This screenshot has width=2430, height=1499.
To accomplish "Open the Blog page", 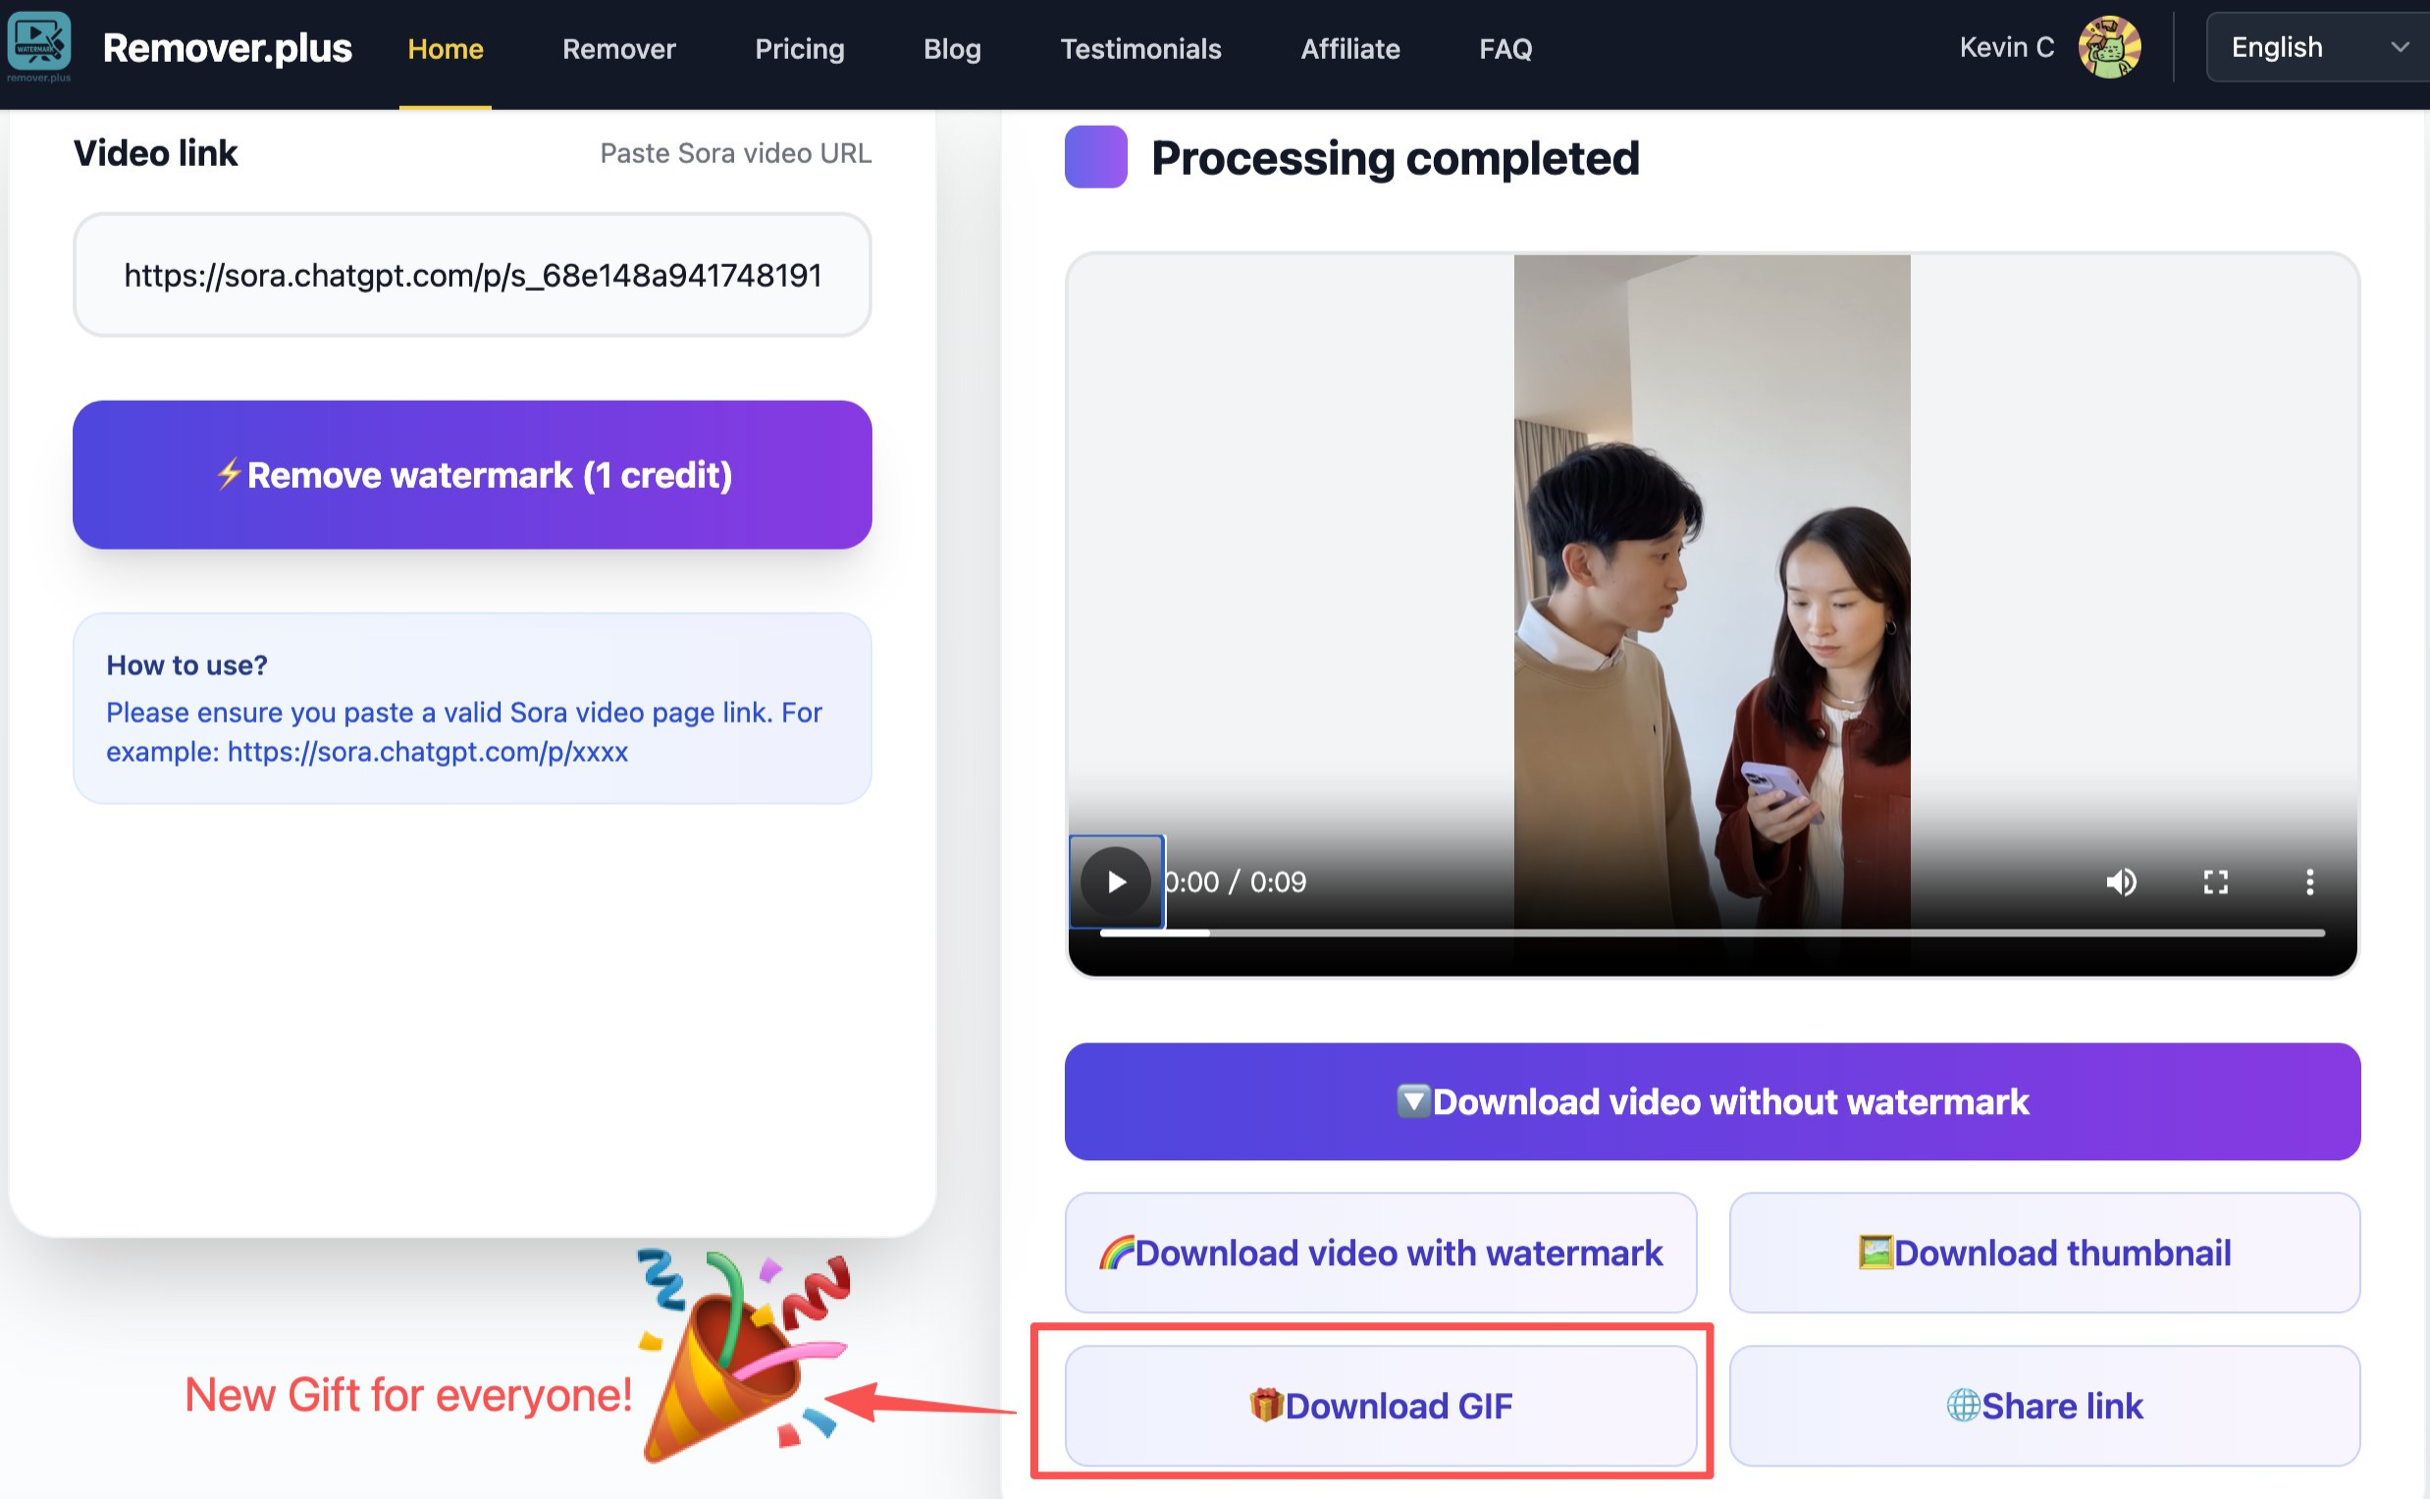I will coord(951,49).
